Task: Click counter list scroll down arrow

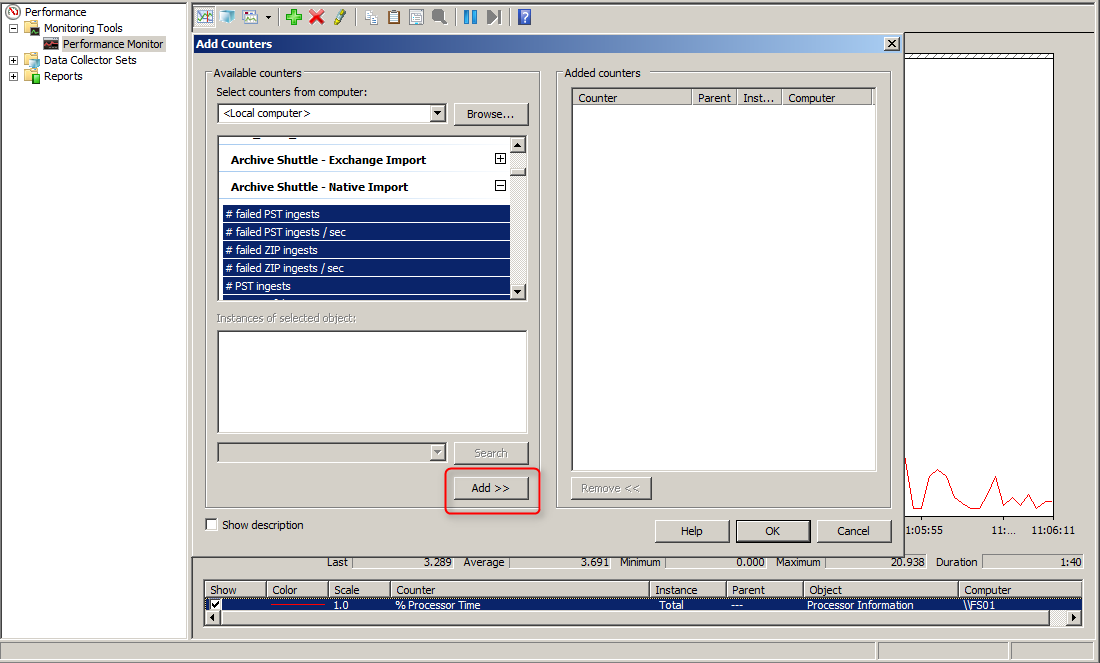Action: point(518,292)
